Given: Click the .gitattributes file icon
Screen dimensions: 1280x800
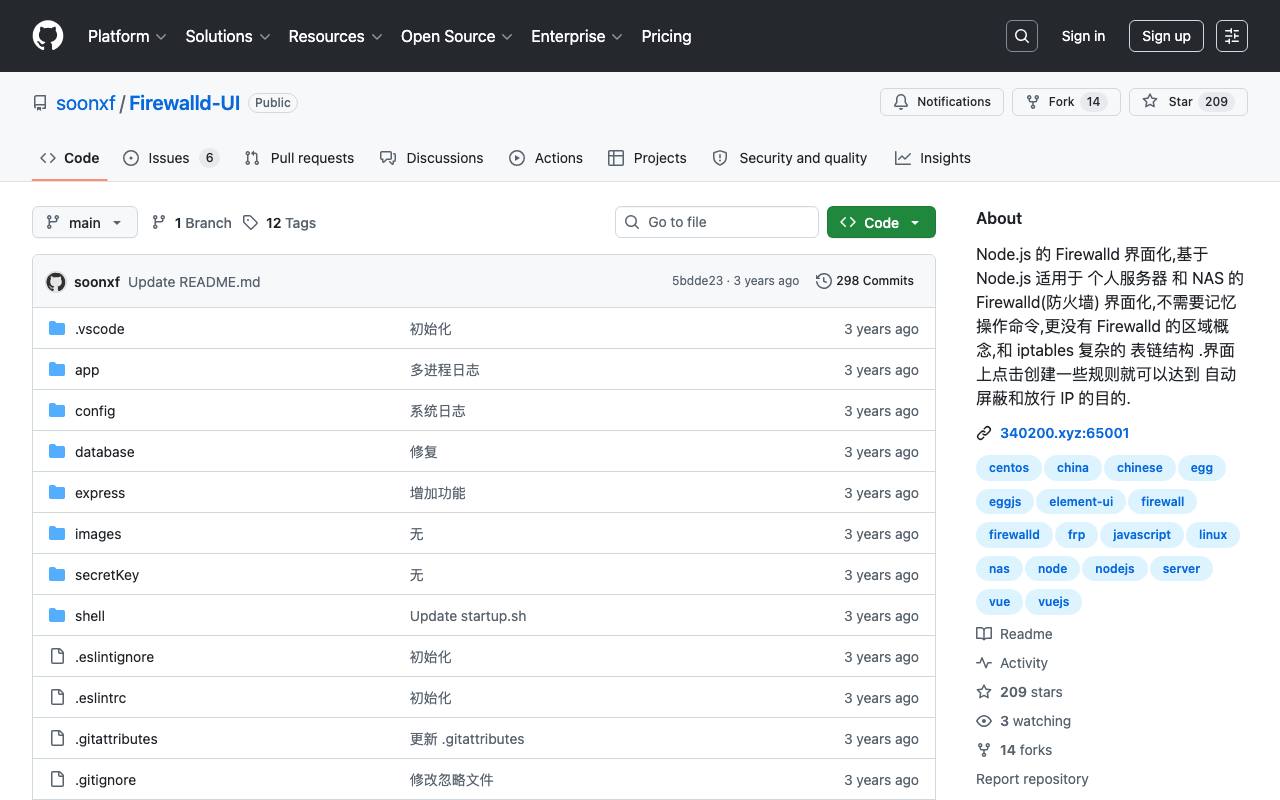Looking at the screenshot, I should click(x=57, y=738).
